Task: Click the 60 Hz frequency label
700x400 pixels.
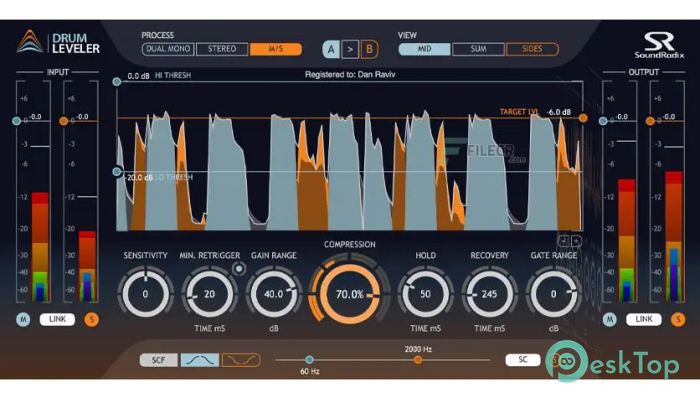Action: click(x=309, y=371)
